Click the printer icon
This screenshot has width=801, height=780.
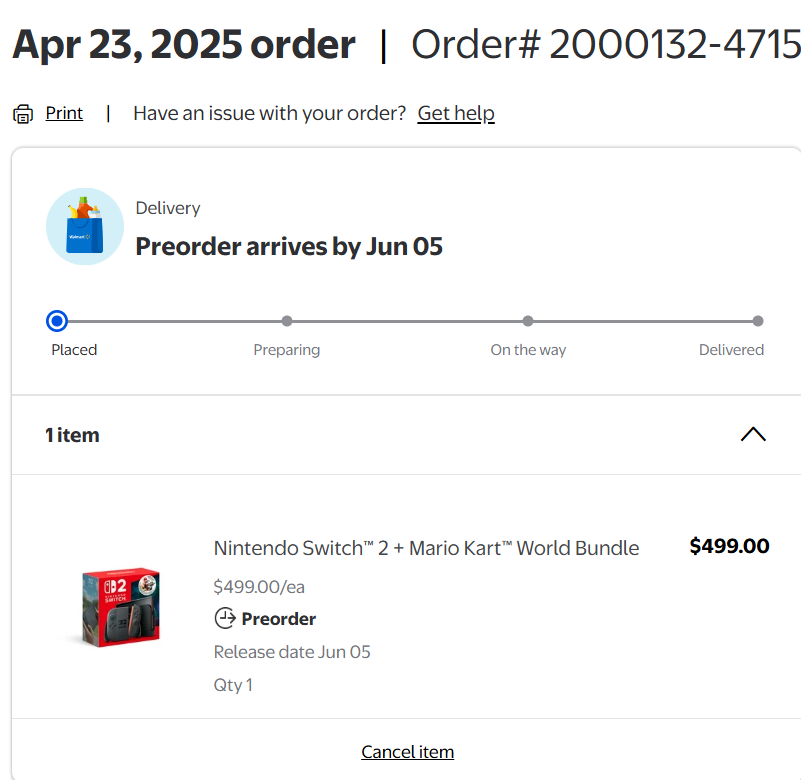coord(22,114)
